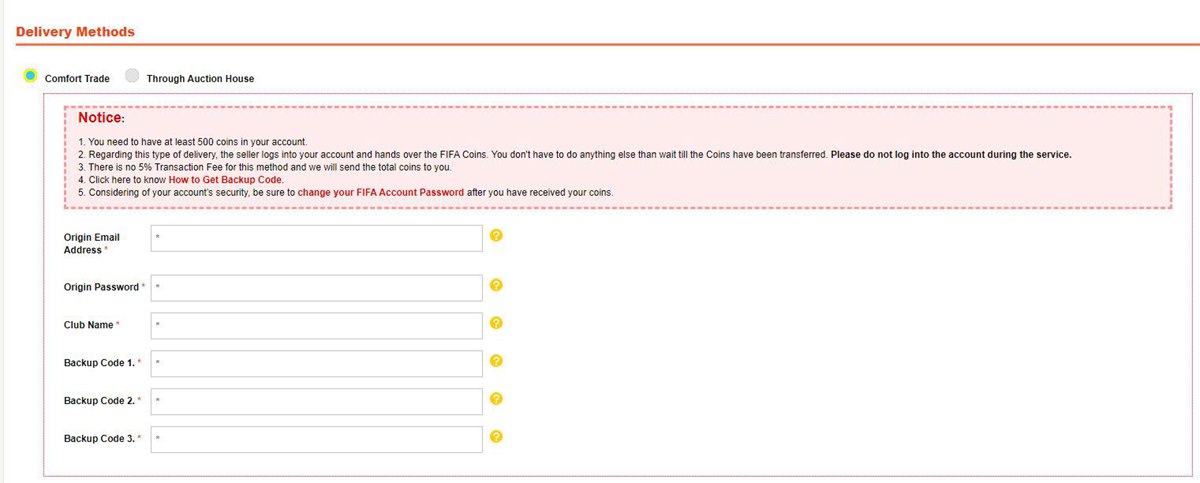Screen dimensions: 1200x483
Task: Click the Club Name input box
Action: 317,326
